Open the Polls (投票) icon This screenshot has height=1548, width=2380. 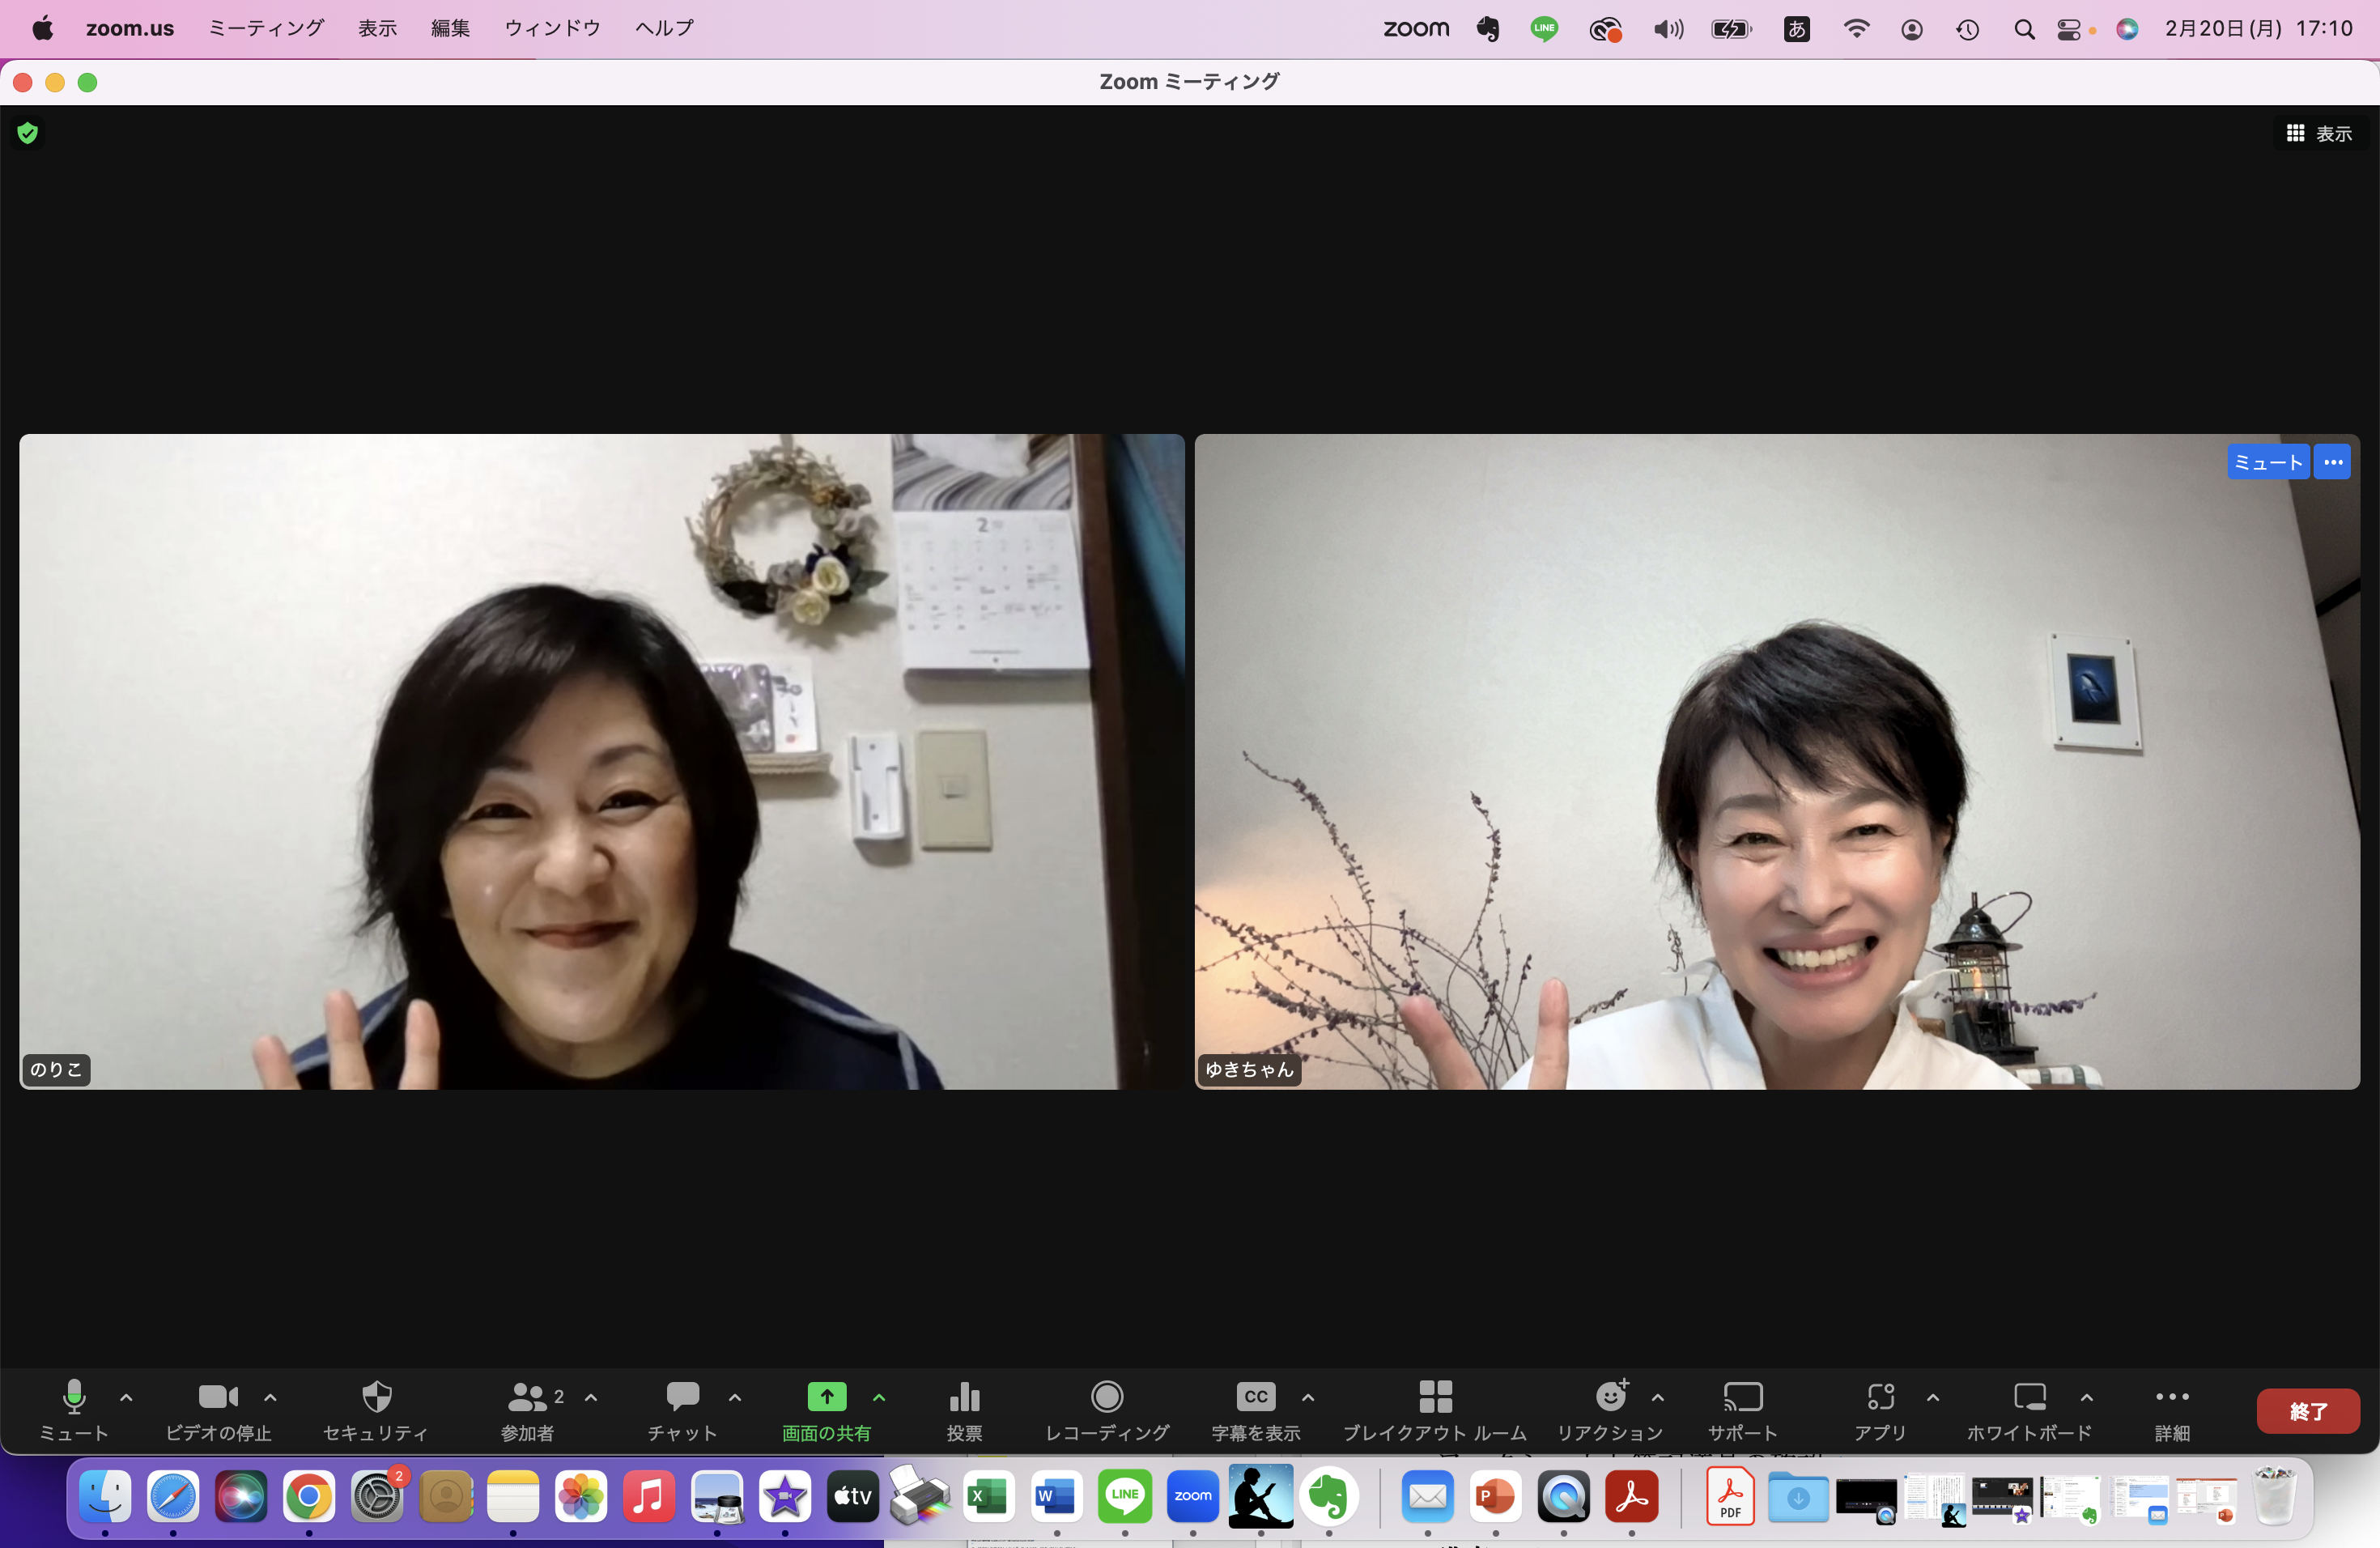tap(964, 1397)
